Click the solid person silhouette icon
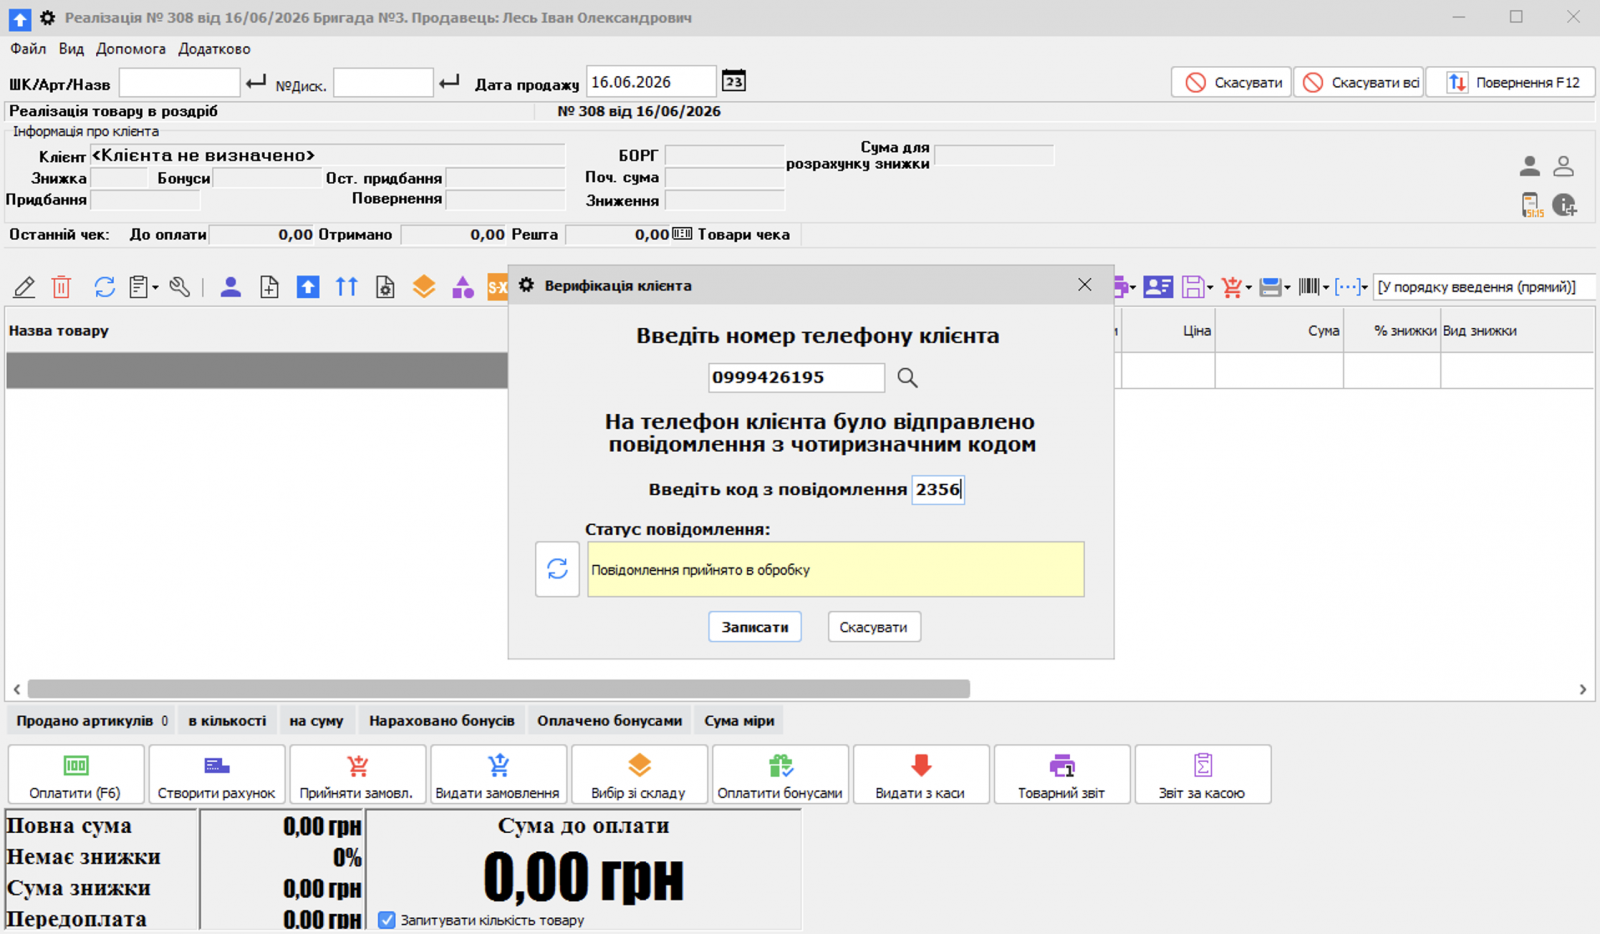1600x934 pixels. point(1530,166)
